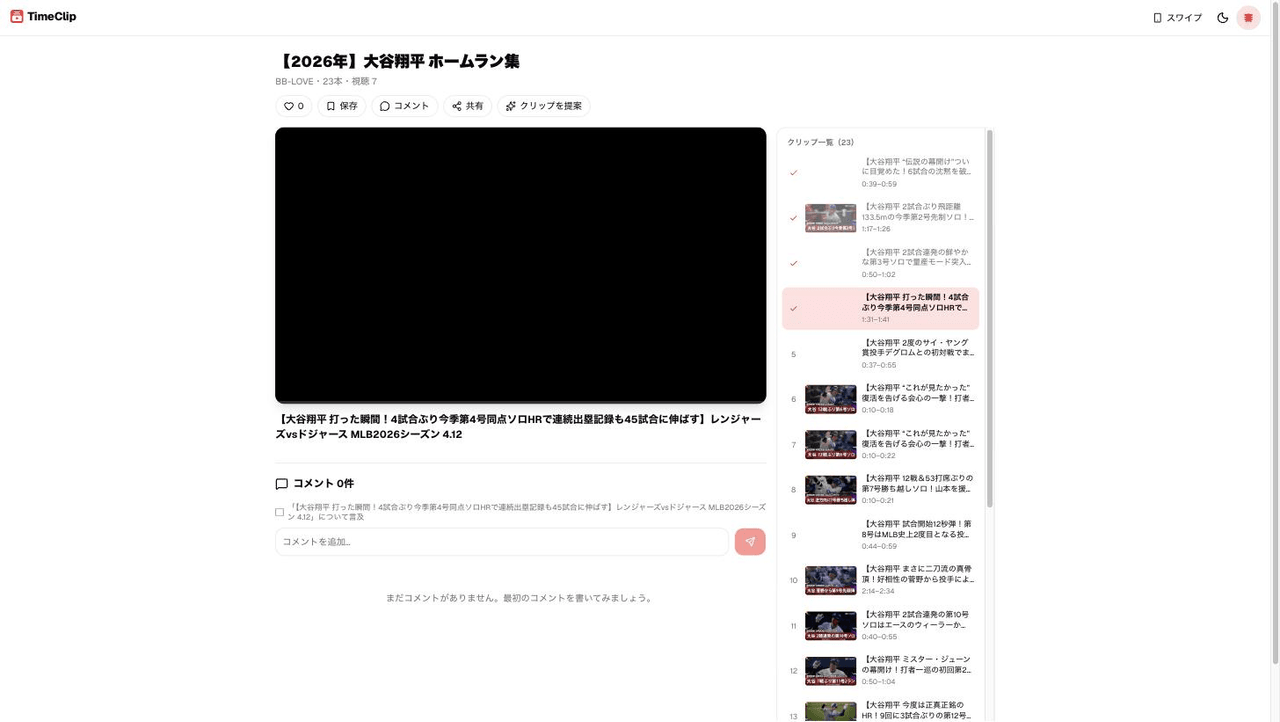
Task: Save playlist with 保存 bookmark button
Action: (x=342, y=106)
